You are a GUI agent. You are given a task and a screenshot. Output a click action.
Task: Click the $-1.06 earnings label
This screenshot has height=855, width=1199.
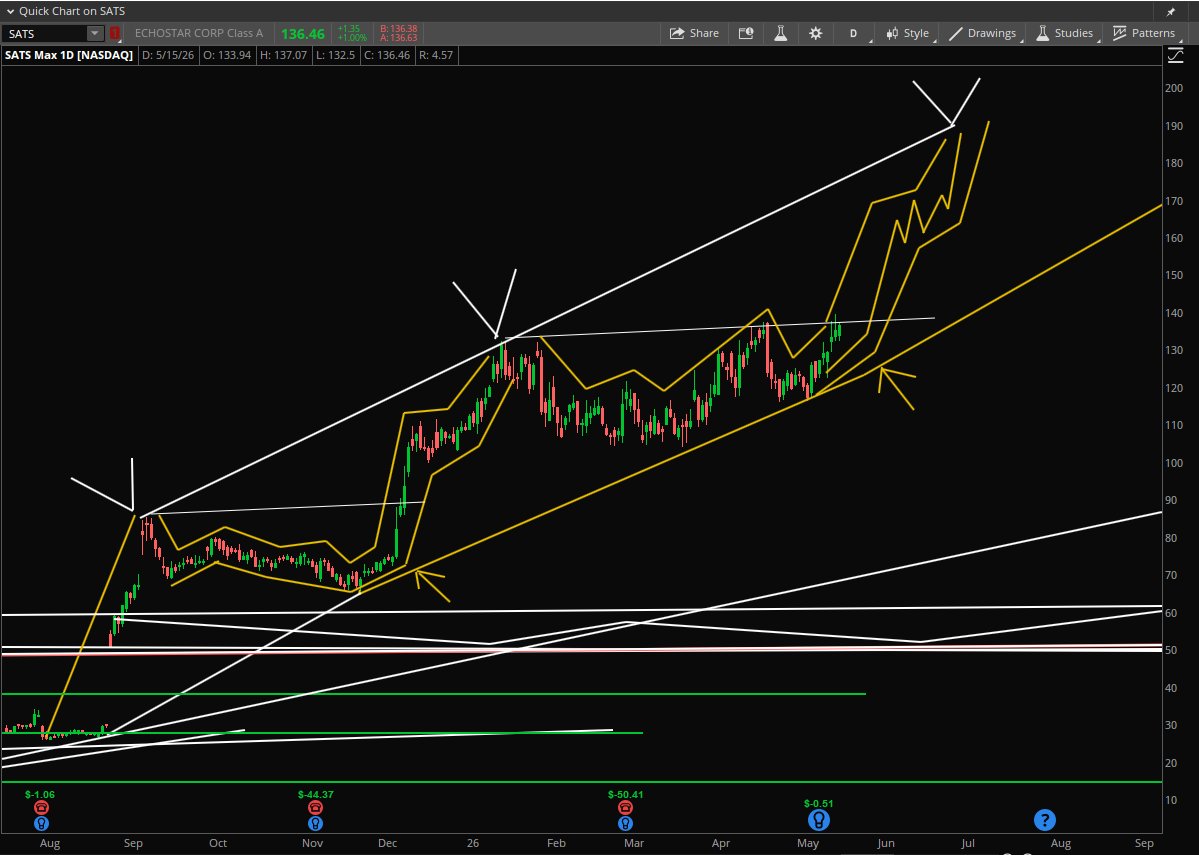[x=40, y=795]
